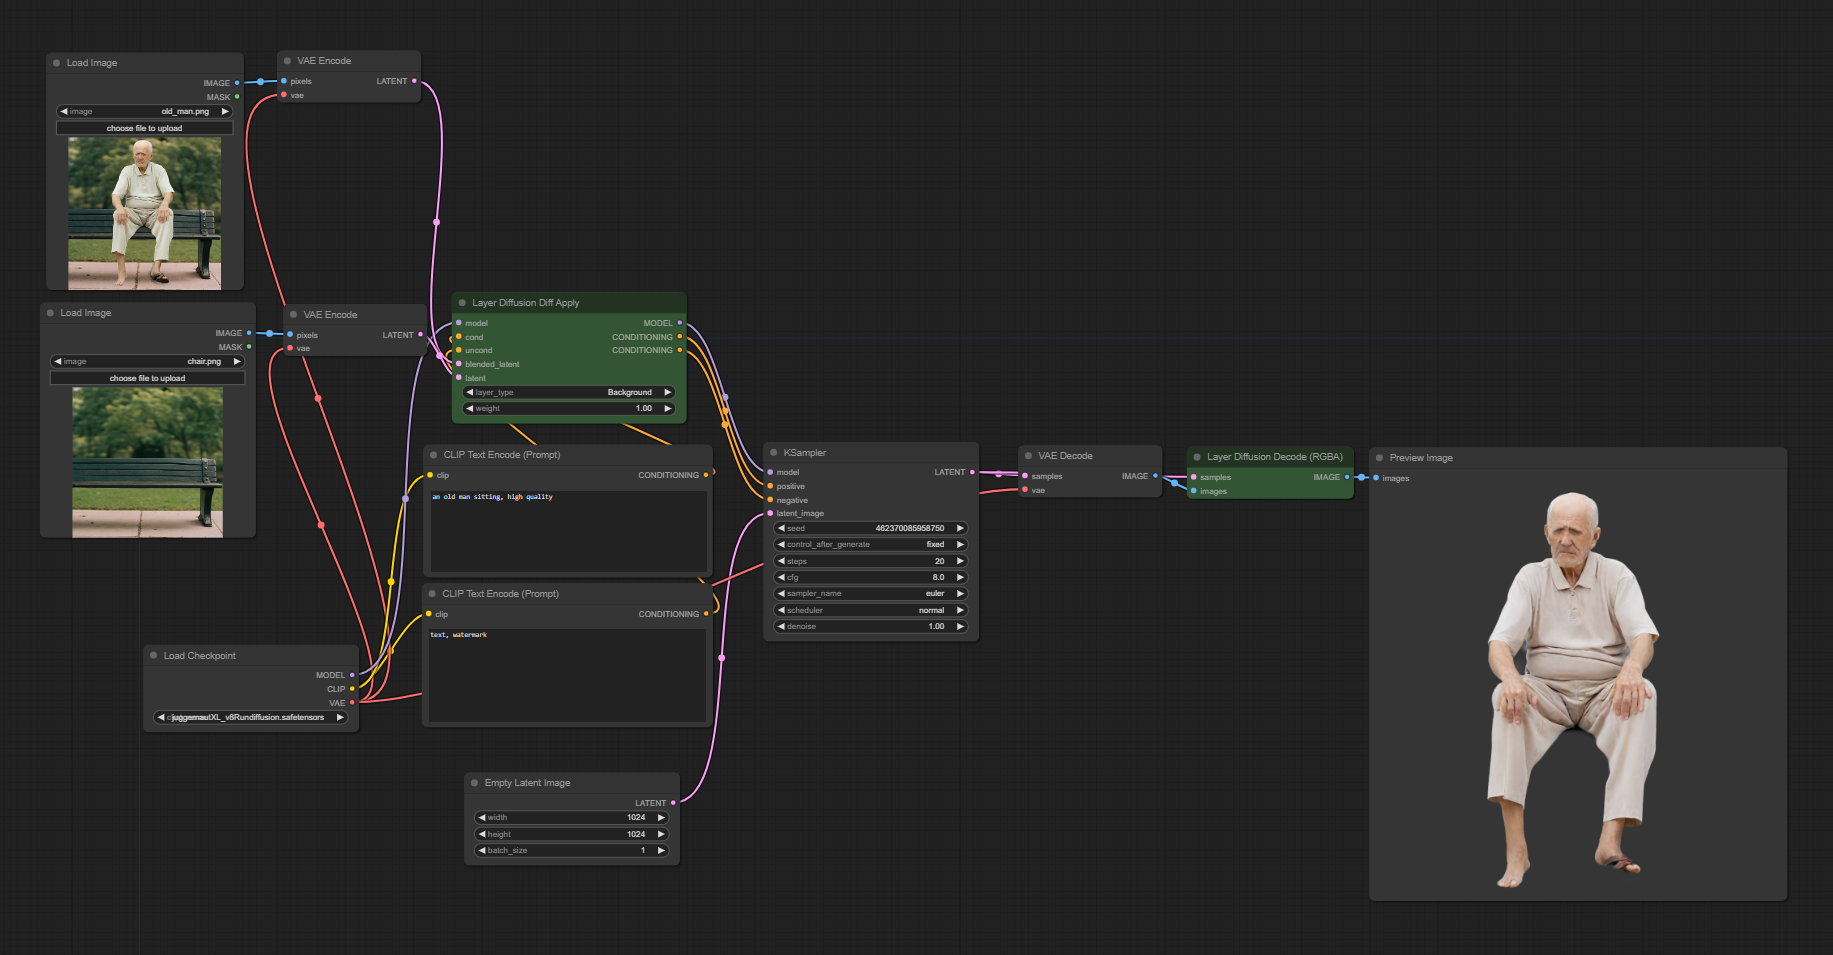
Task: Click the LATENT output port of KSampler
Action: 972,472
